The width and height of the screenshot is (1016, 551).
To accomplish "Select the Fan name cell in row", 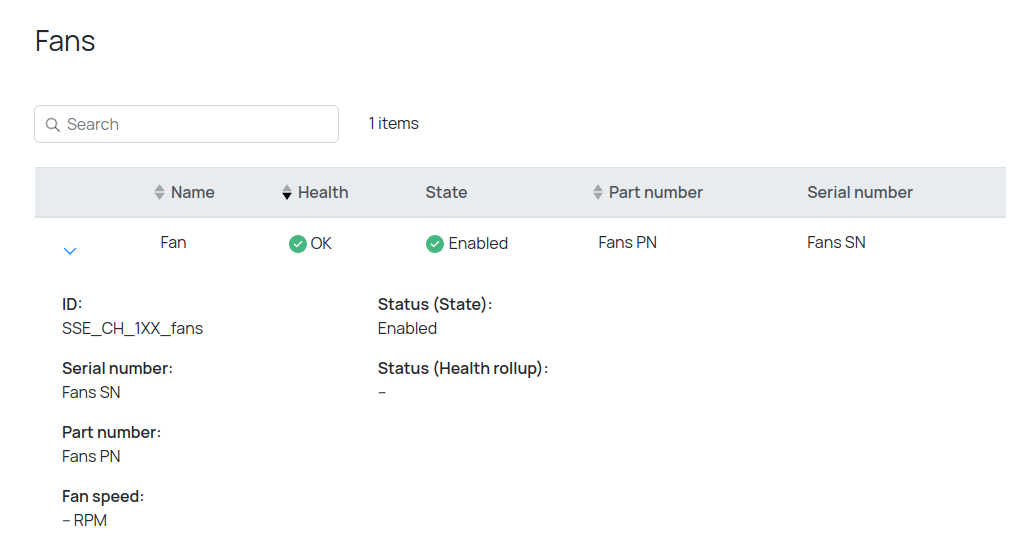I will 173,242.
